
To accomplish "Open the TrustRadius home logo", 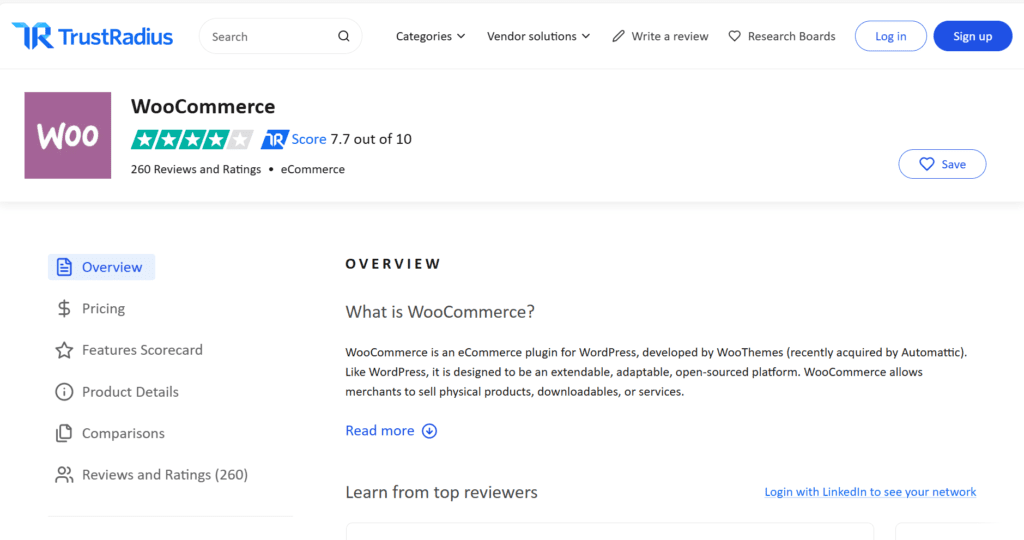I will click(92, 36).
